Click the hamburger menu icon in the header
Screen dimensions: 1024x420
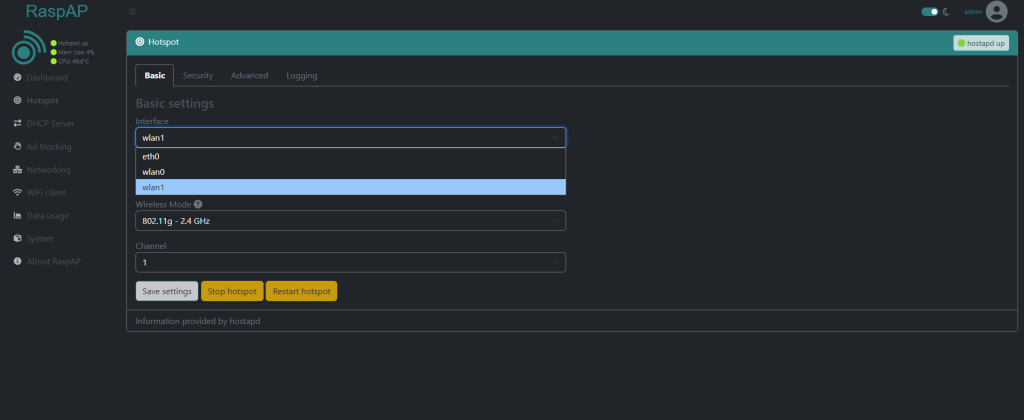point(132,12)
